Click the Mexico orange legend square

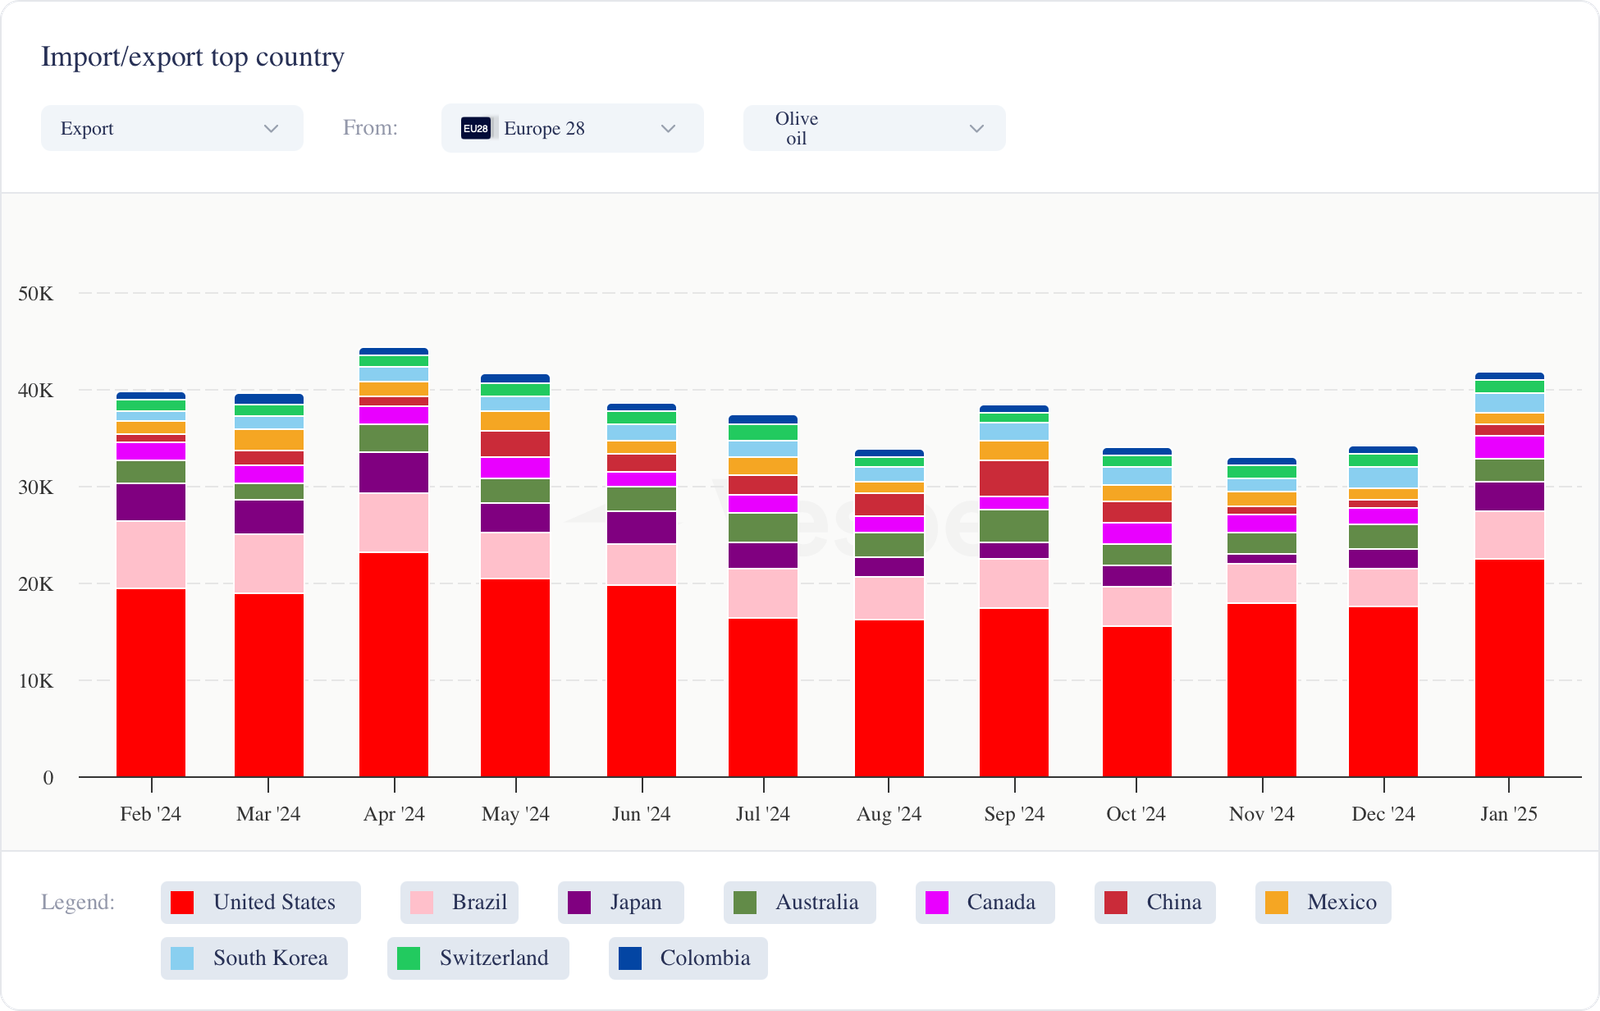coord(1277,902)
